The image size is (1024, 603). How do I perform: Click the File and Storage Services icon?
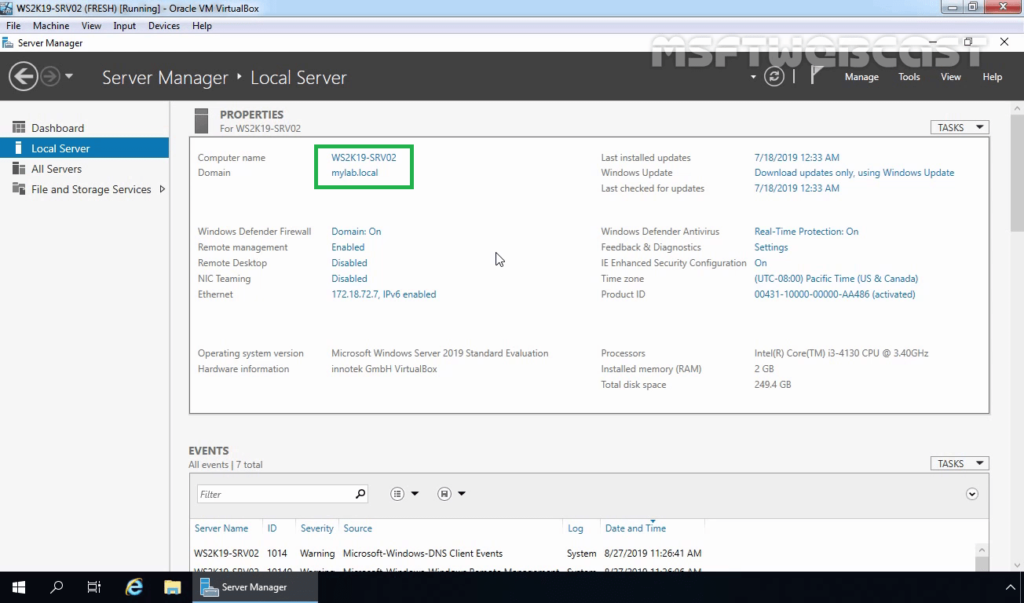[18, 189]
